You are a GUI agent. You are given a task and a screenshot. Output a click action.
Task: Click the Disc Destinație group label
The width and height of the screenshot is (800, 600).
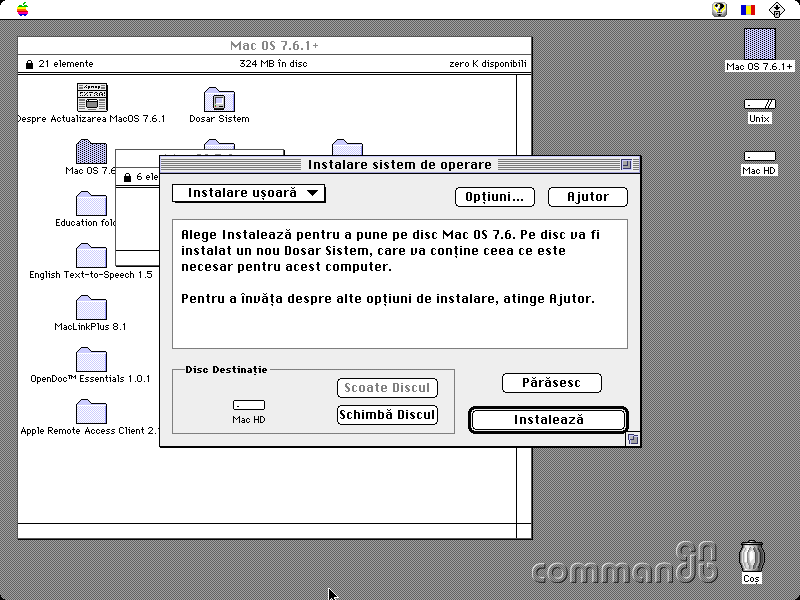click(x=226, y=370)
